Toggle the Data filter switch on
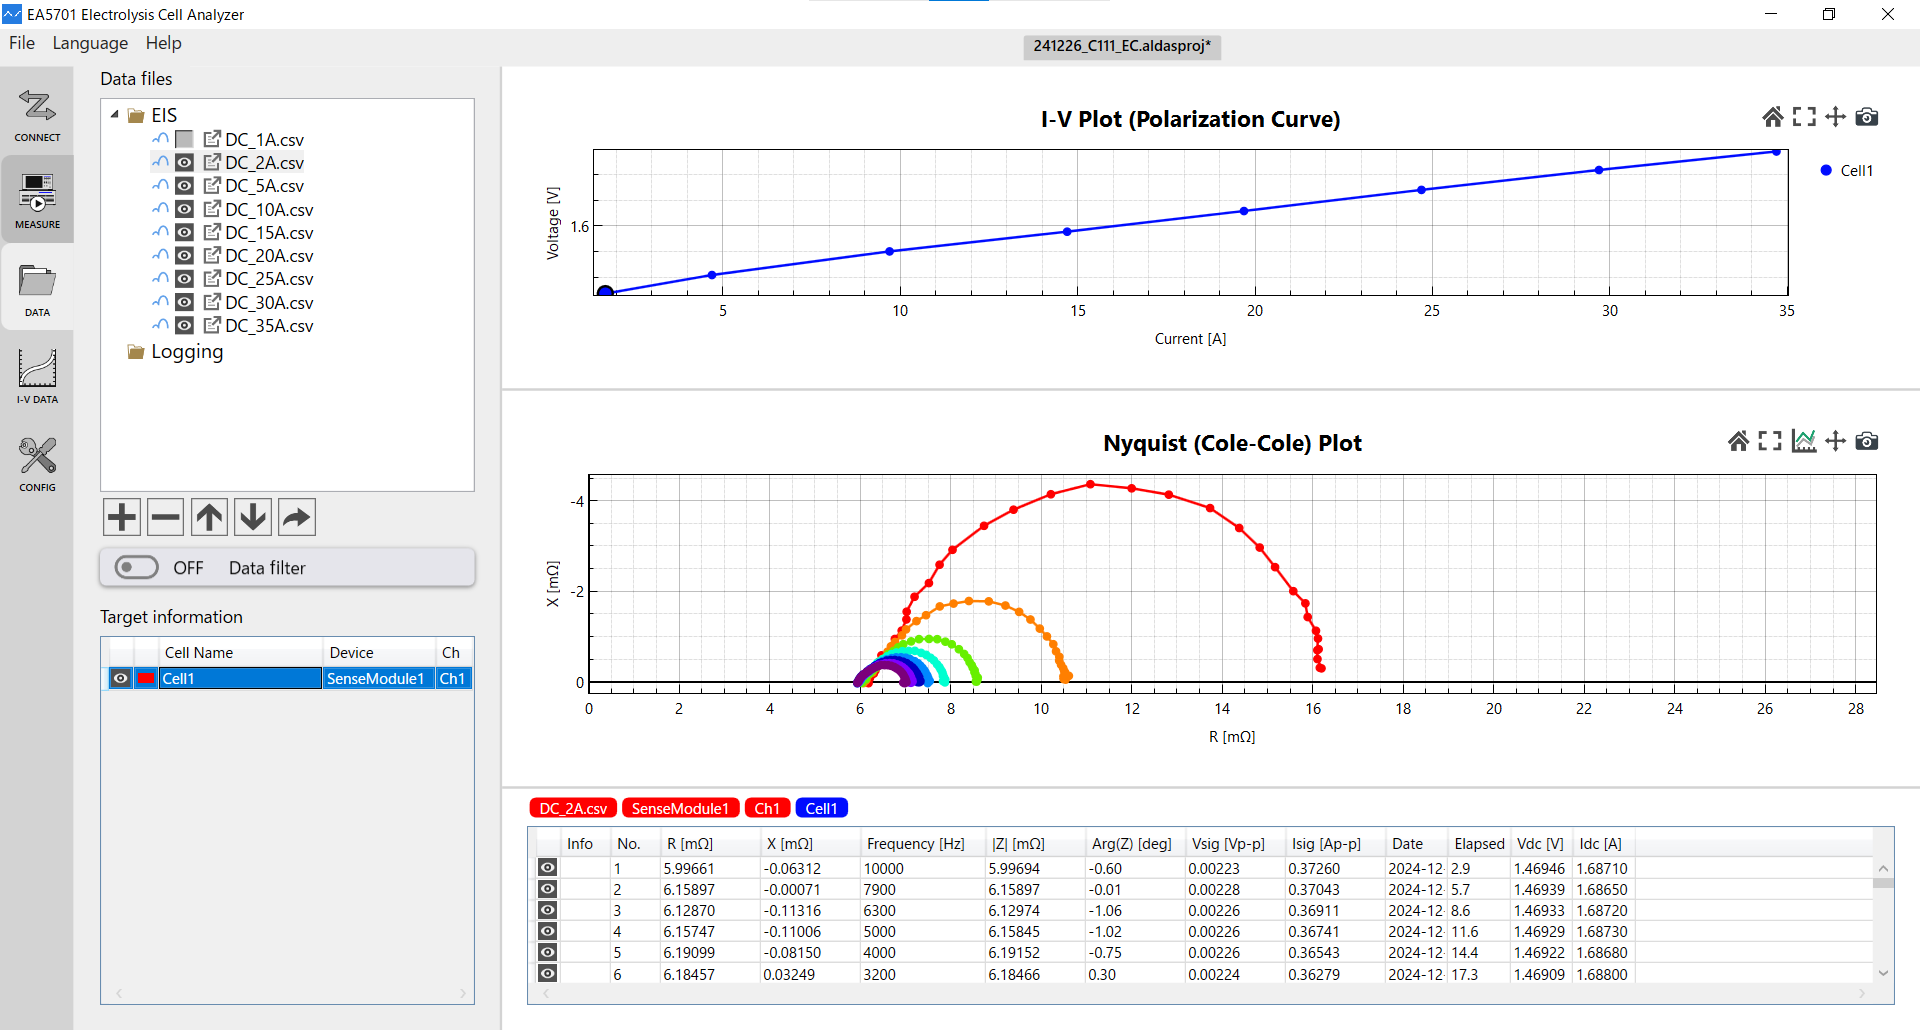This screenshot has width=1920, height=1030. 137,568
